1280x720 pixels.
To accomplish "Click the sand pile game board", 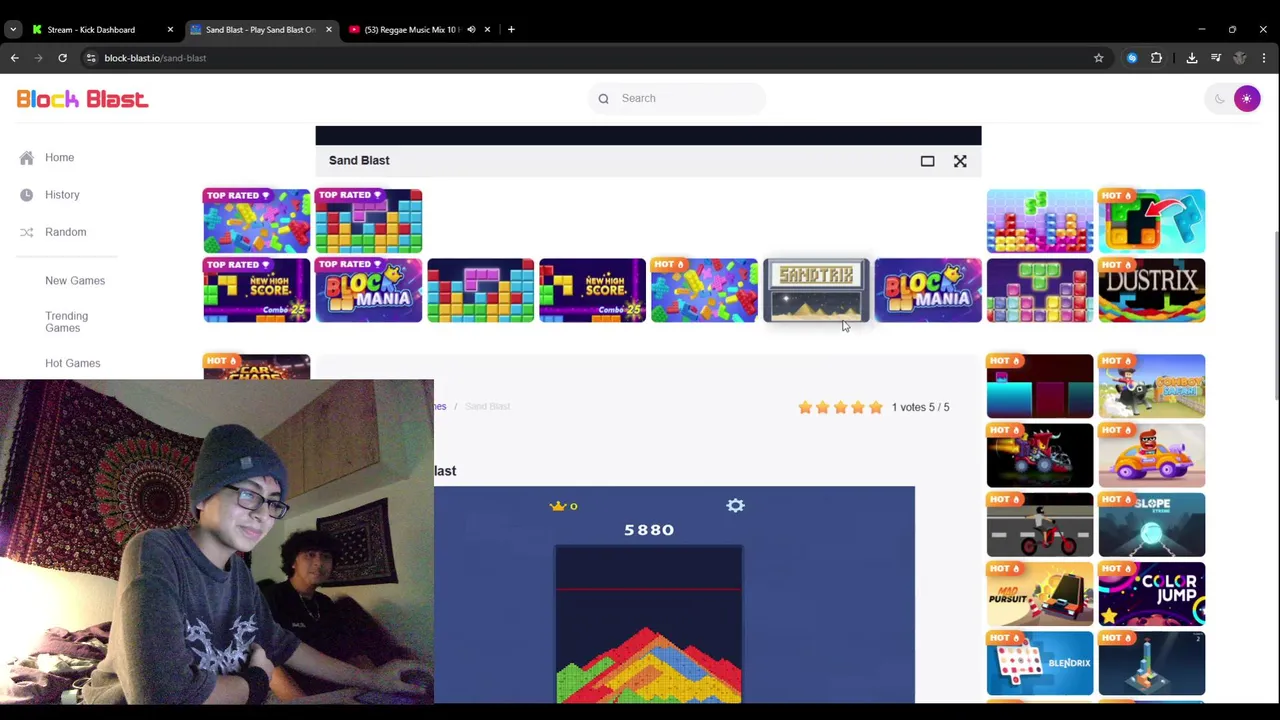I will [x=649, y=625].
